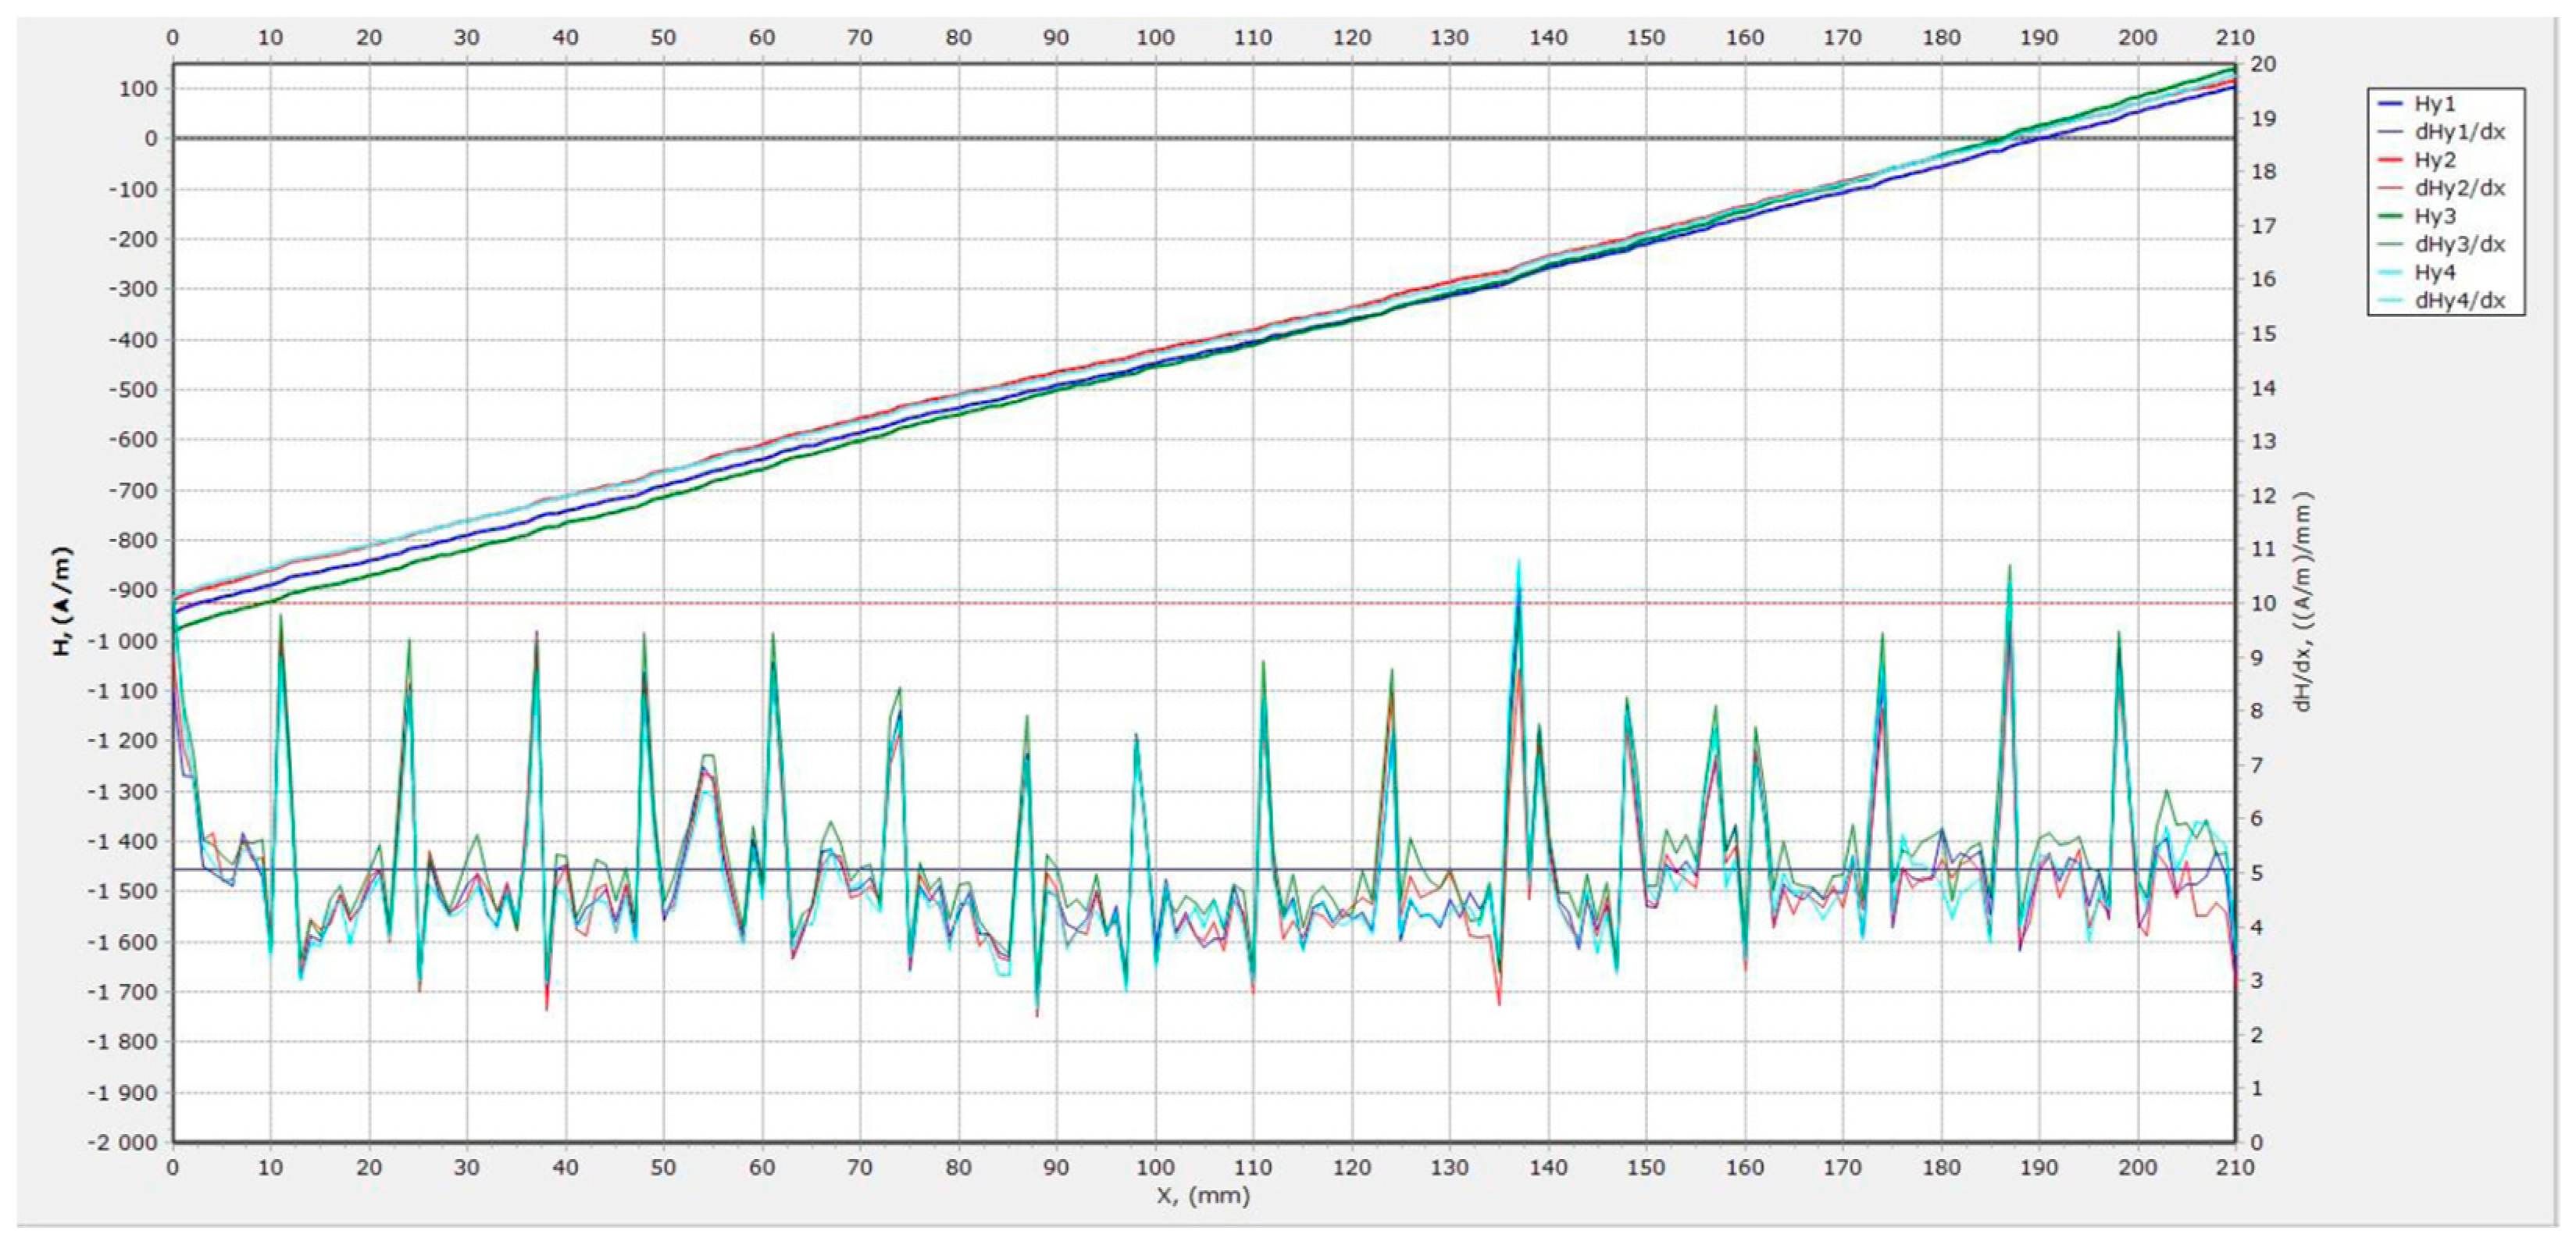The width and height of the screenshot is (2576, 1252).
Task: Click the 0 tick label on the left axis
Action: click(x=150, y=138)
